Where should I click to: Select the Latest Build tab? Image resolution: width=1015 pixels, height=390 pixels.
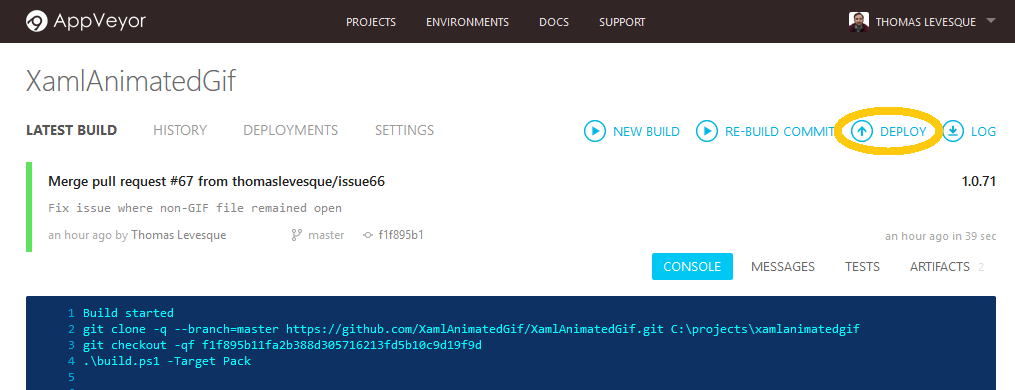tap(71, 130)
